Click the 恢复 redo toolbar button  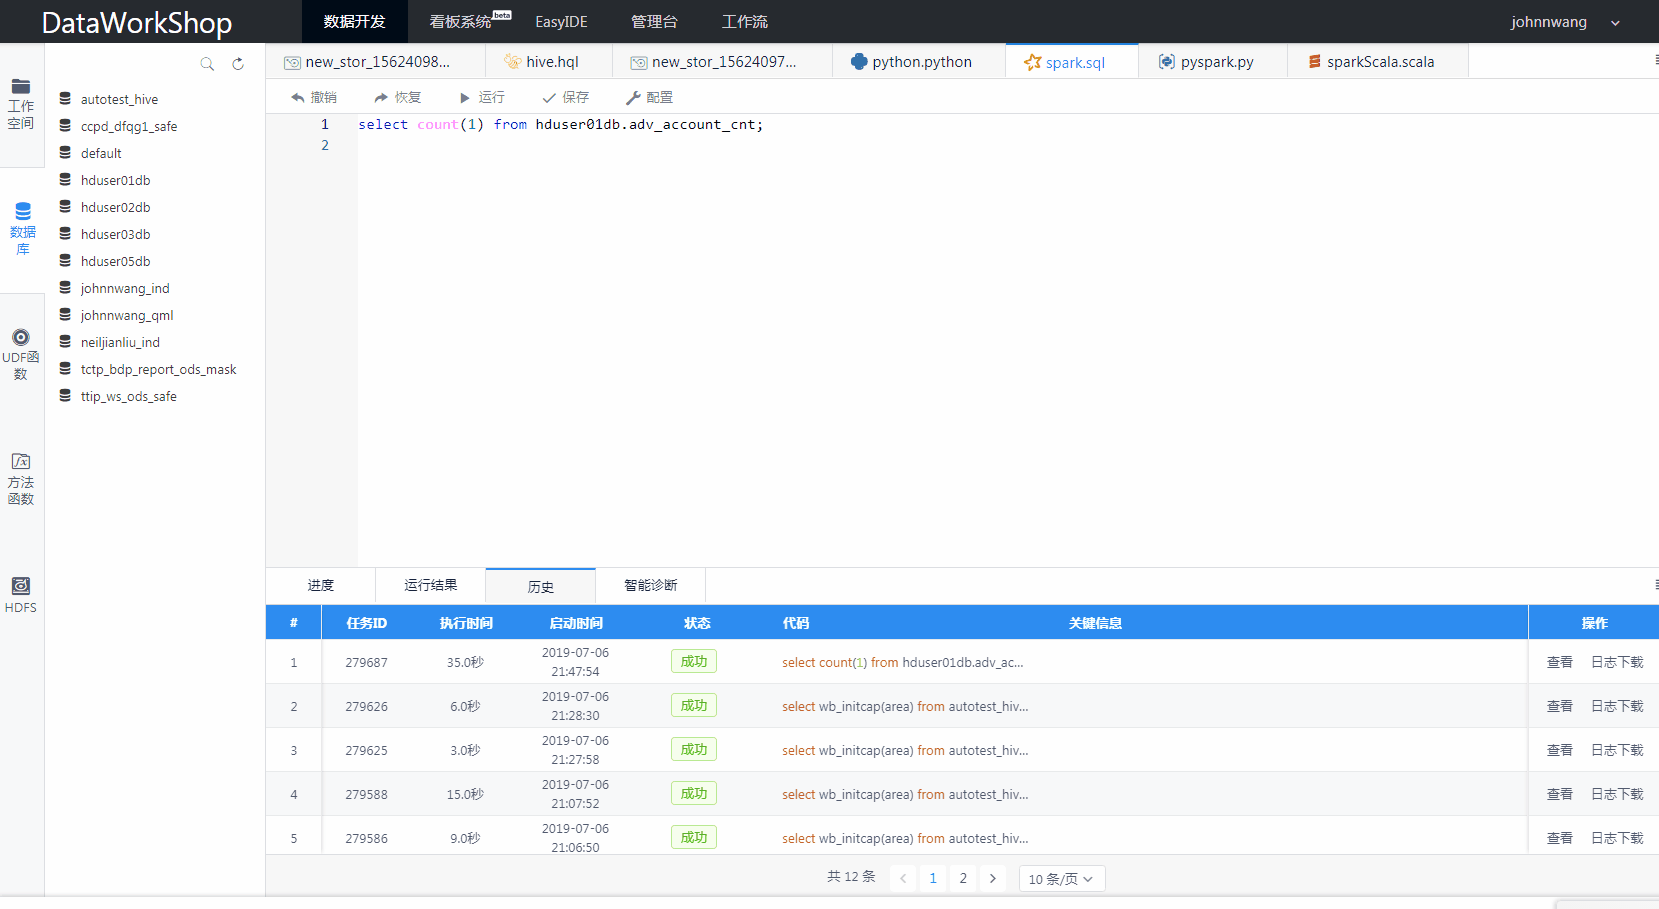click(x=398, y=97)
